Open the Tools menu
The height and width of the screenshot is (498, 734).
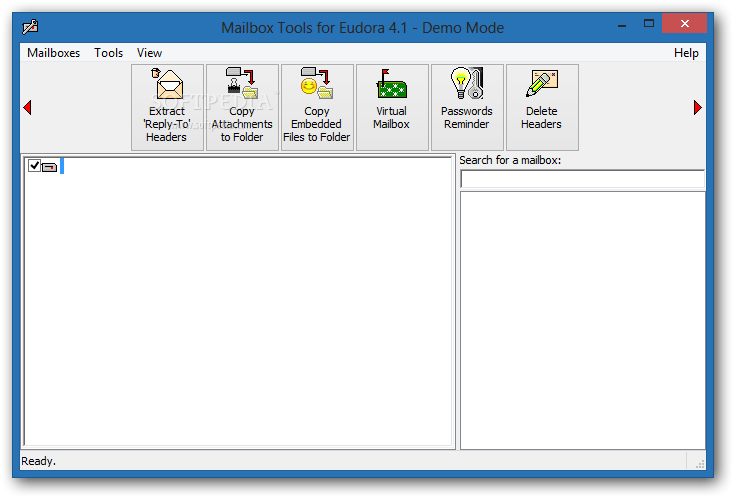(108, 53)
